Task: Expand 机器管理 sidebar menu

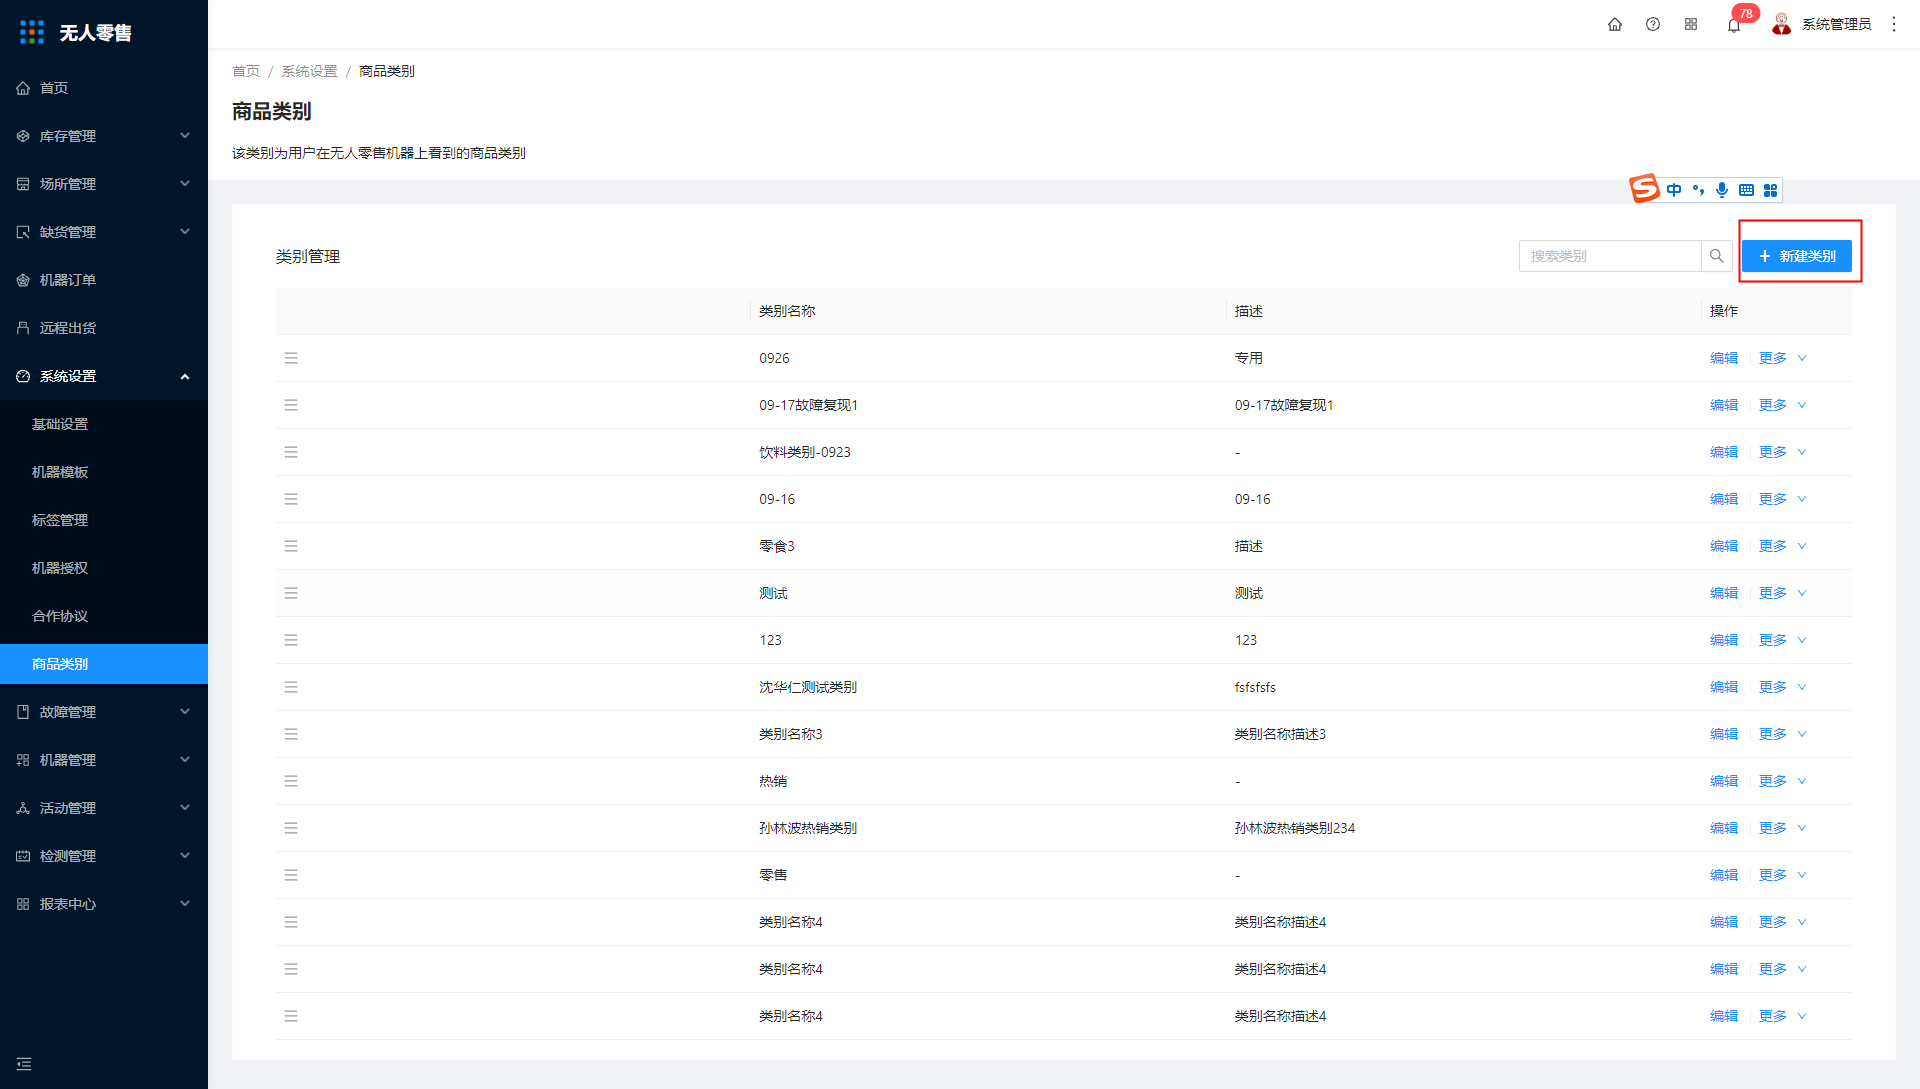Action: click(104, 760)
